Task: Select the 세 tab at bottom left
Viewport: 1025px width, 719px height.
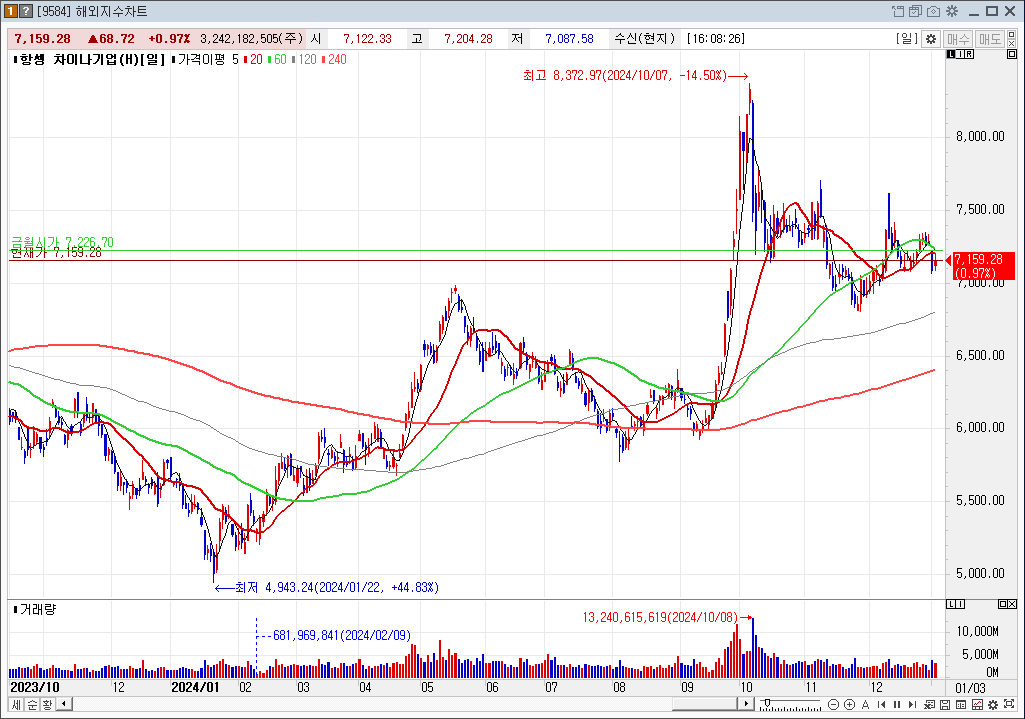Action: pyautogui.click(x=17, y=705)
